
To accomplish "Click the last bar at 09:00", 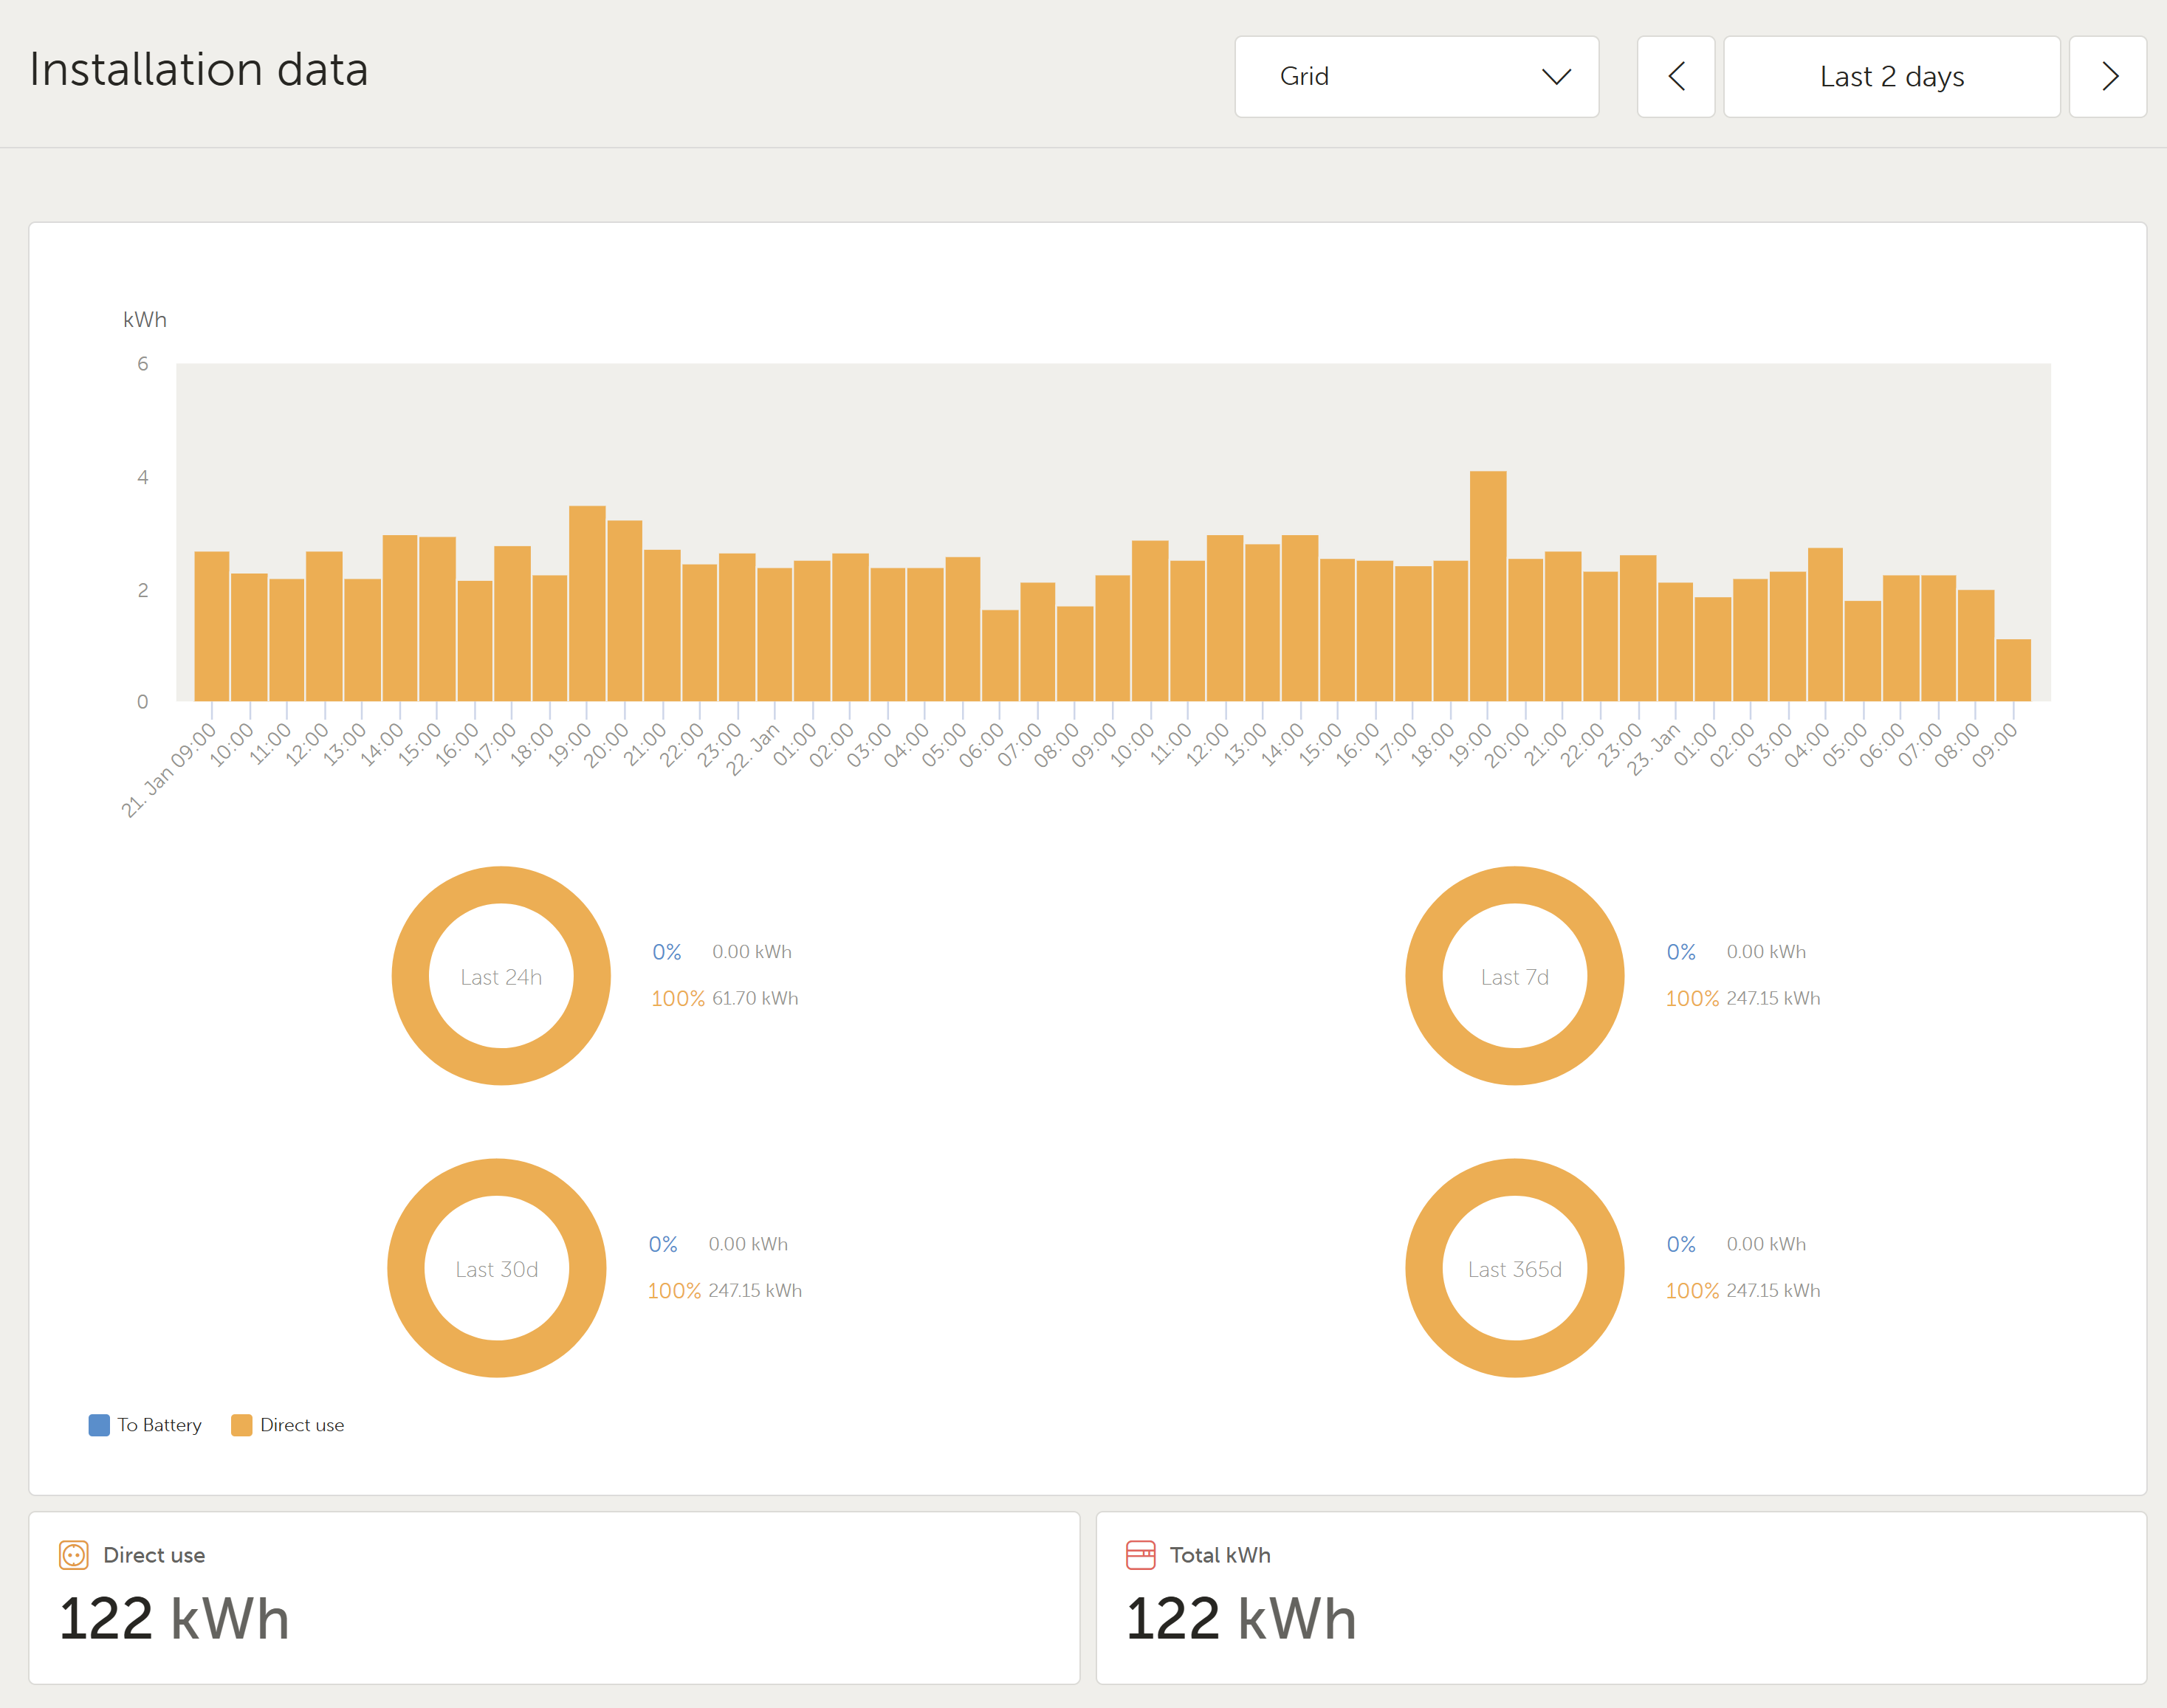I will coord(2013,670).
